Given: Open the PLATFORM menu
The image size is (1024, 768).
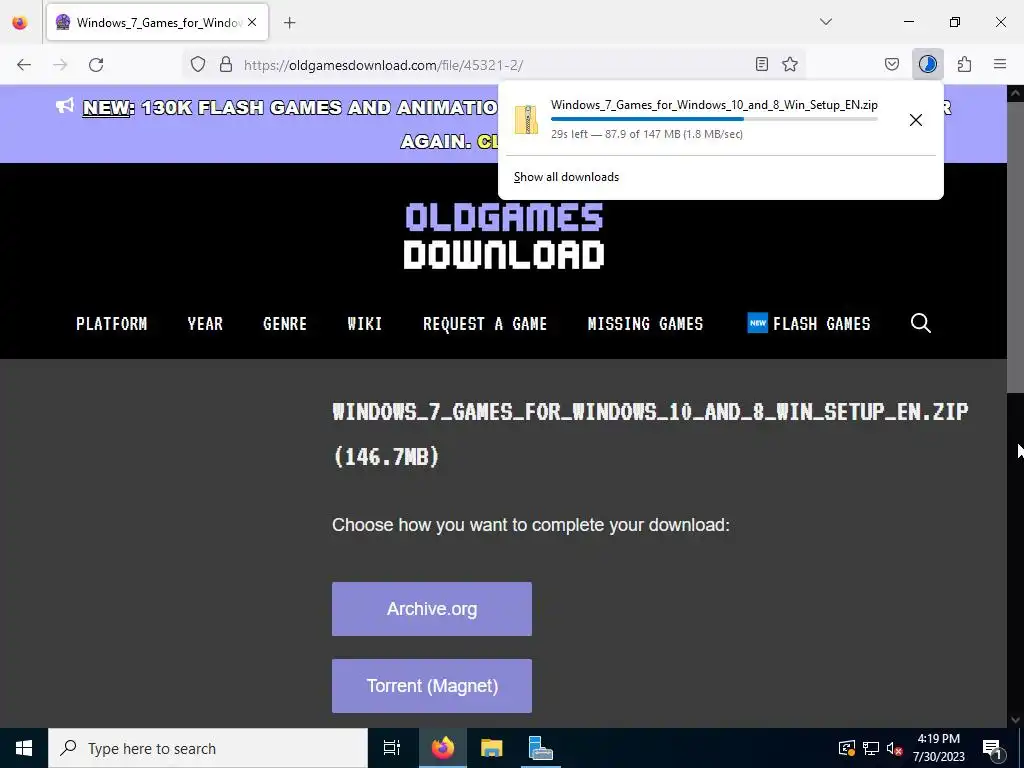Looking at the screenshot, I should (112, 324).
